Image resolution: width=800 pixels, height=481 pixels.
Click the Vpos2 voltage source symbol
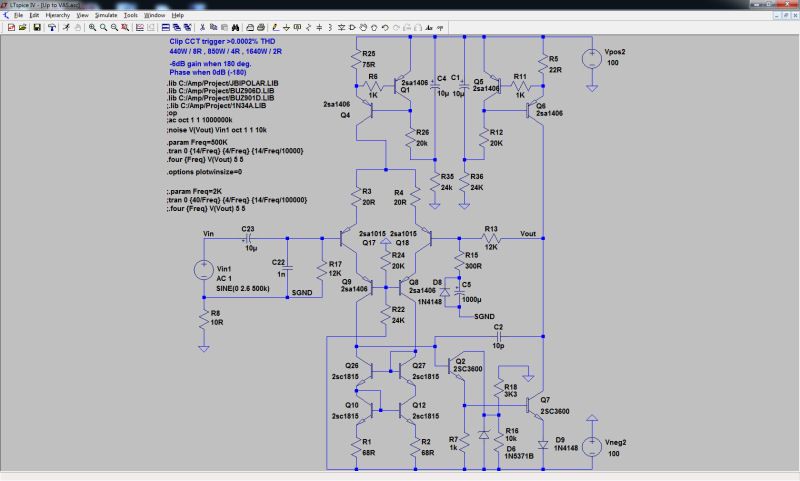point(592,58)
